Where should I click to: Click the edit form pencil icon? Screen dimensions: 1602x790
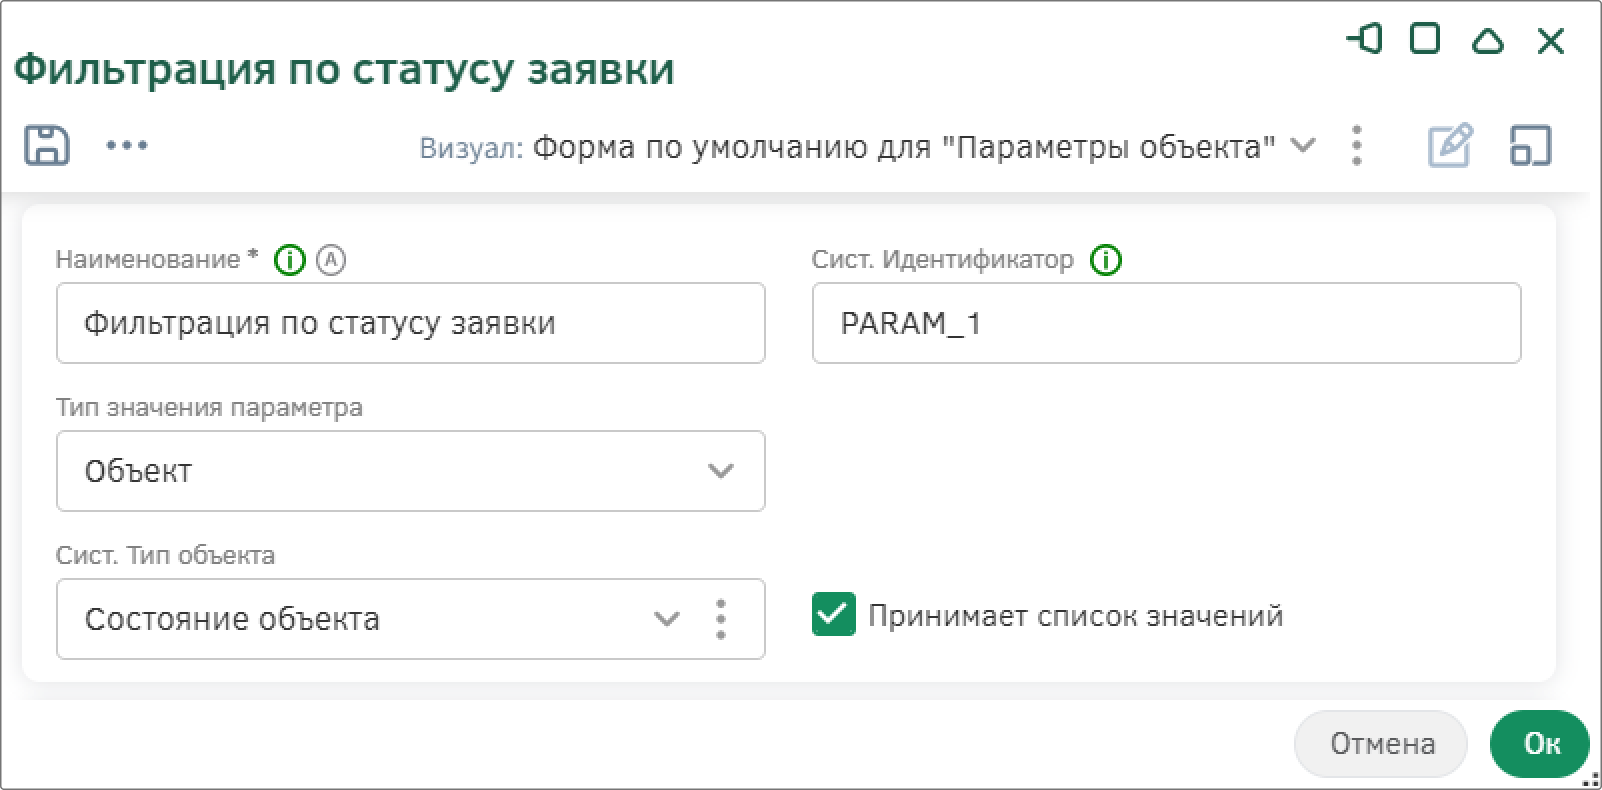[1450, 146]
